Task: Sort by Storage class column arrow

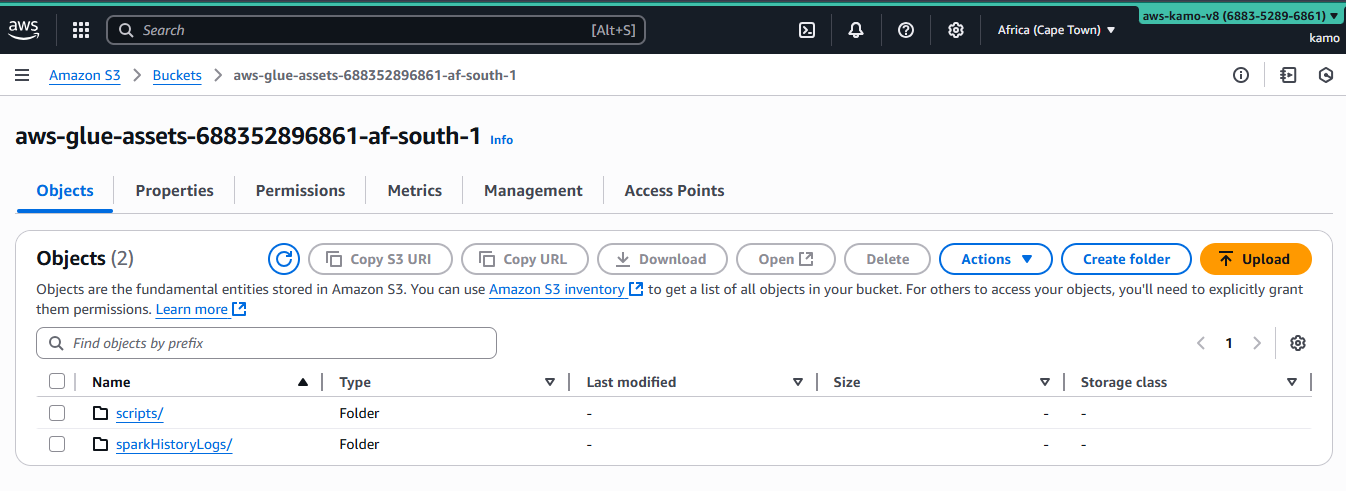Action: [1292, 382]
